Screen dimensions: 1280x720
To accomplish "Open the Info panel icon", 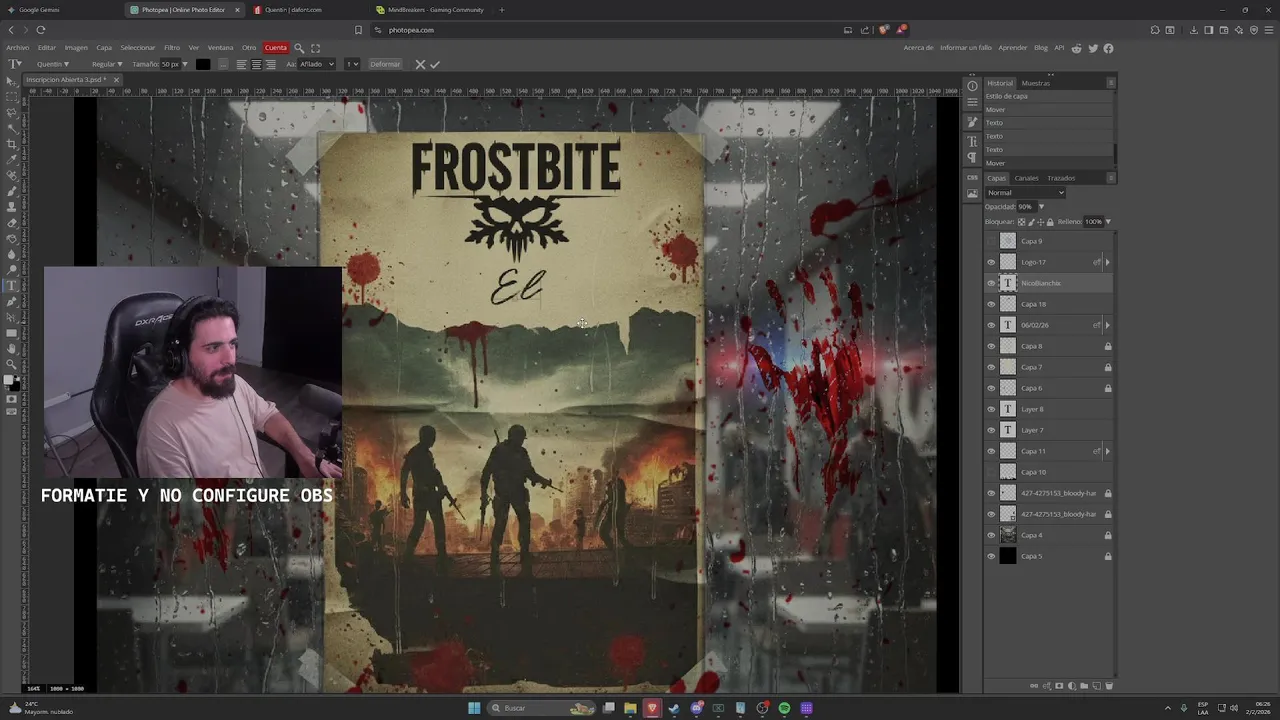I will pos(972,86).
